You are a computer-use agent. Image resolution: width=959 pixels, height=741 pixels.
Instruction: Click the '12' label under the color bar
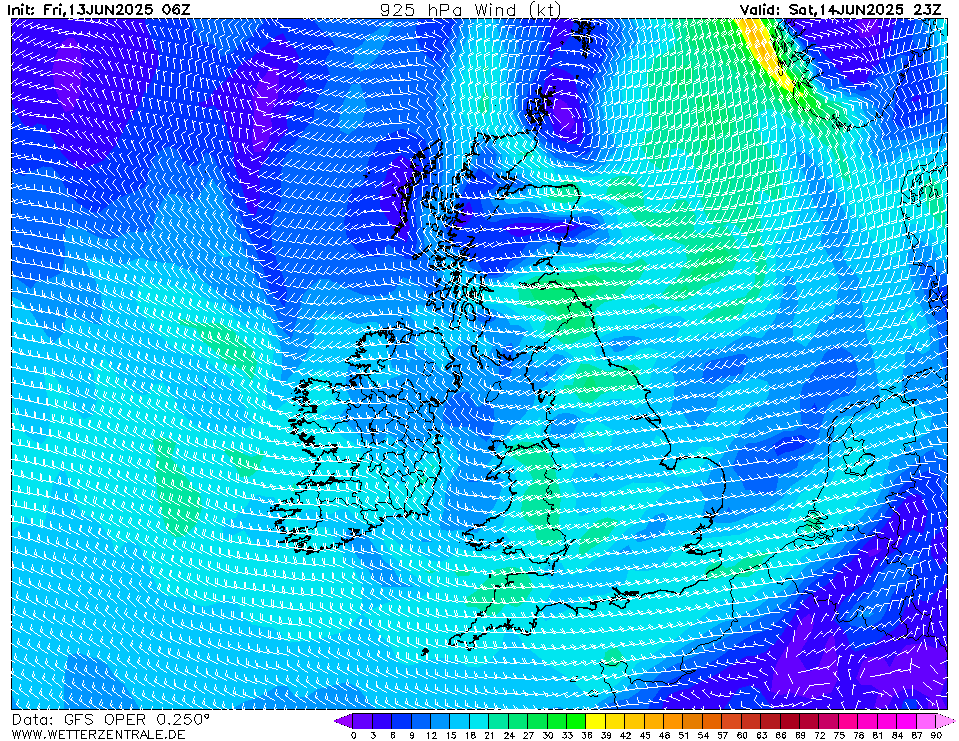pos(431,735)
